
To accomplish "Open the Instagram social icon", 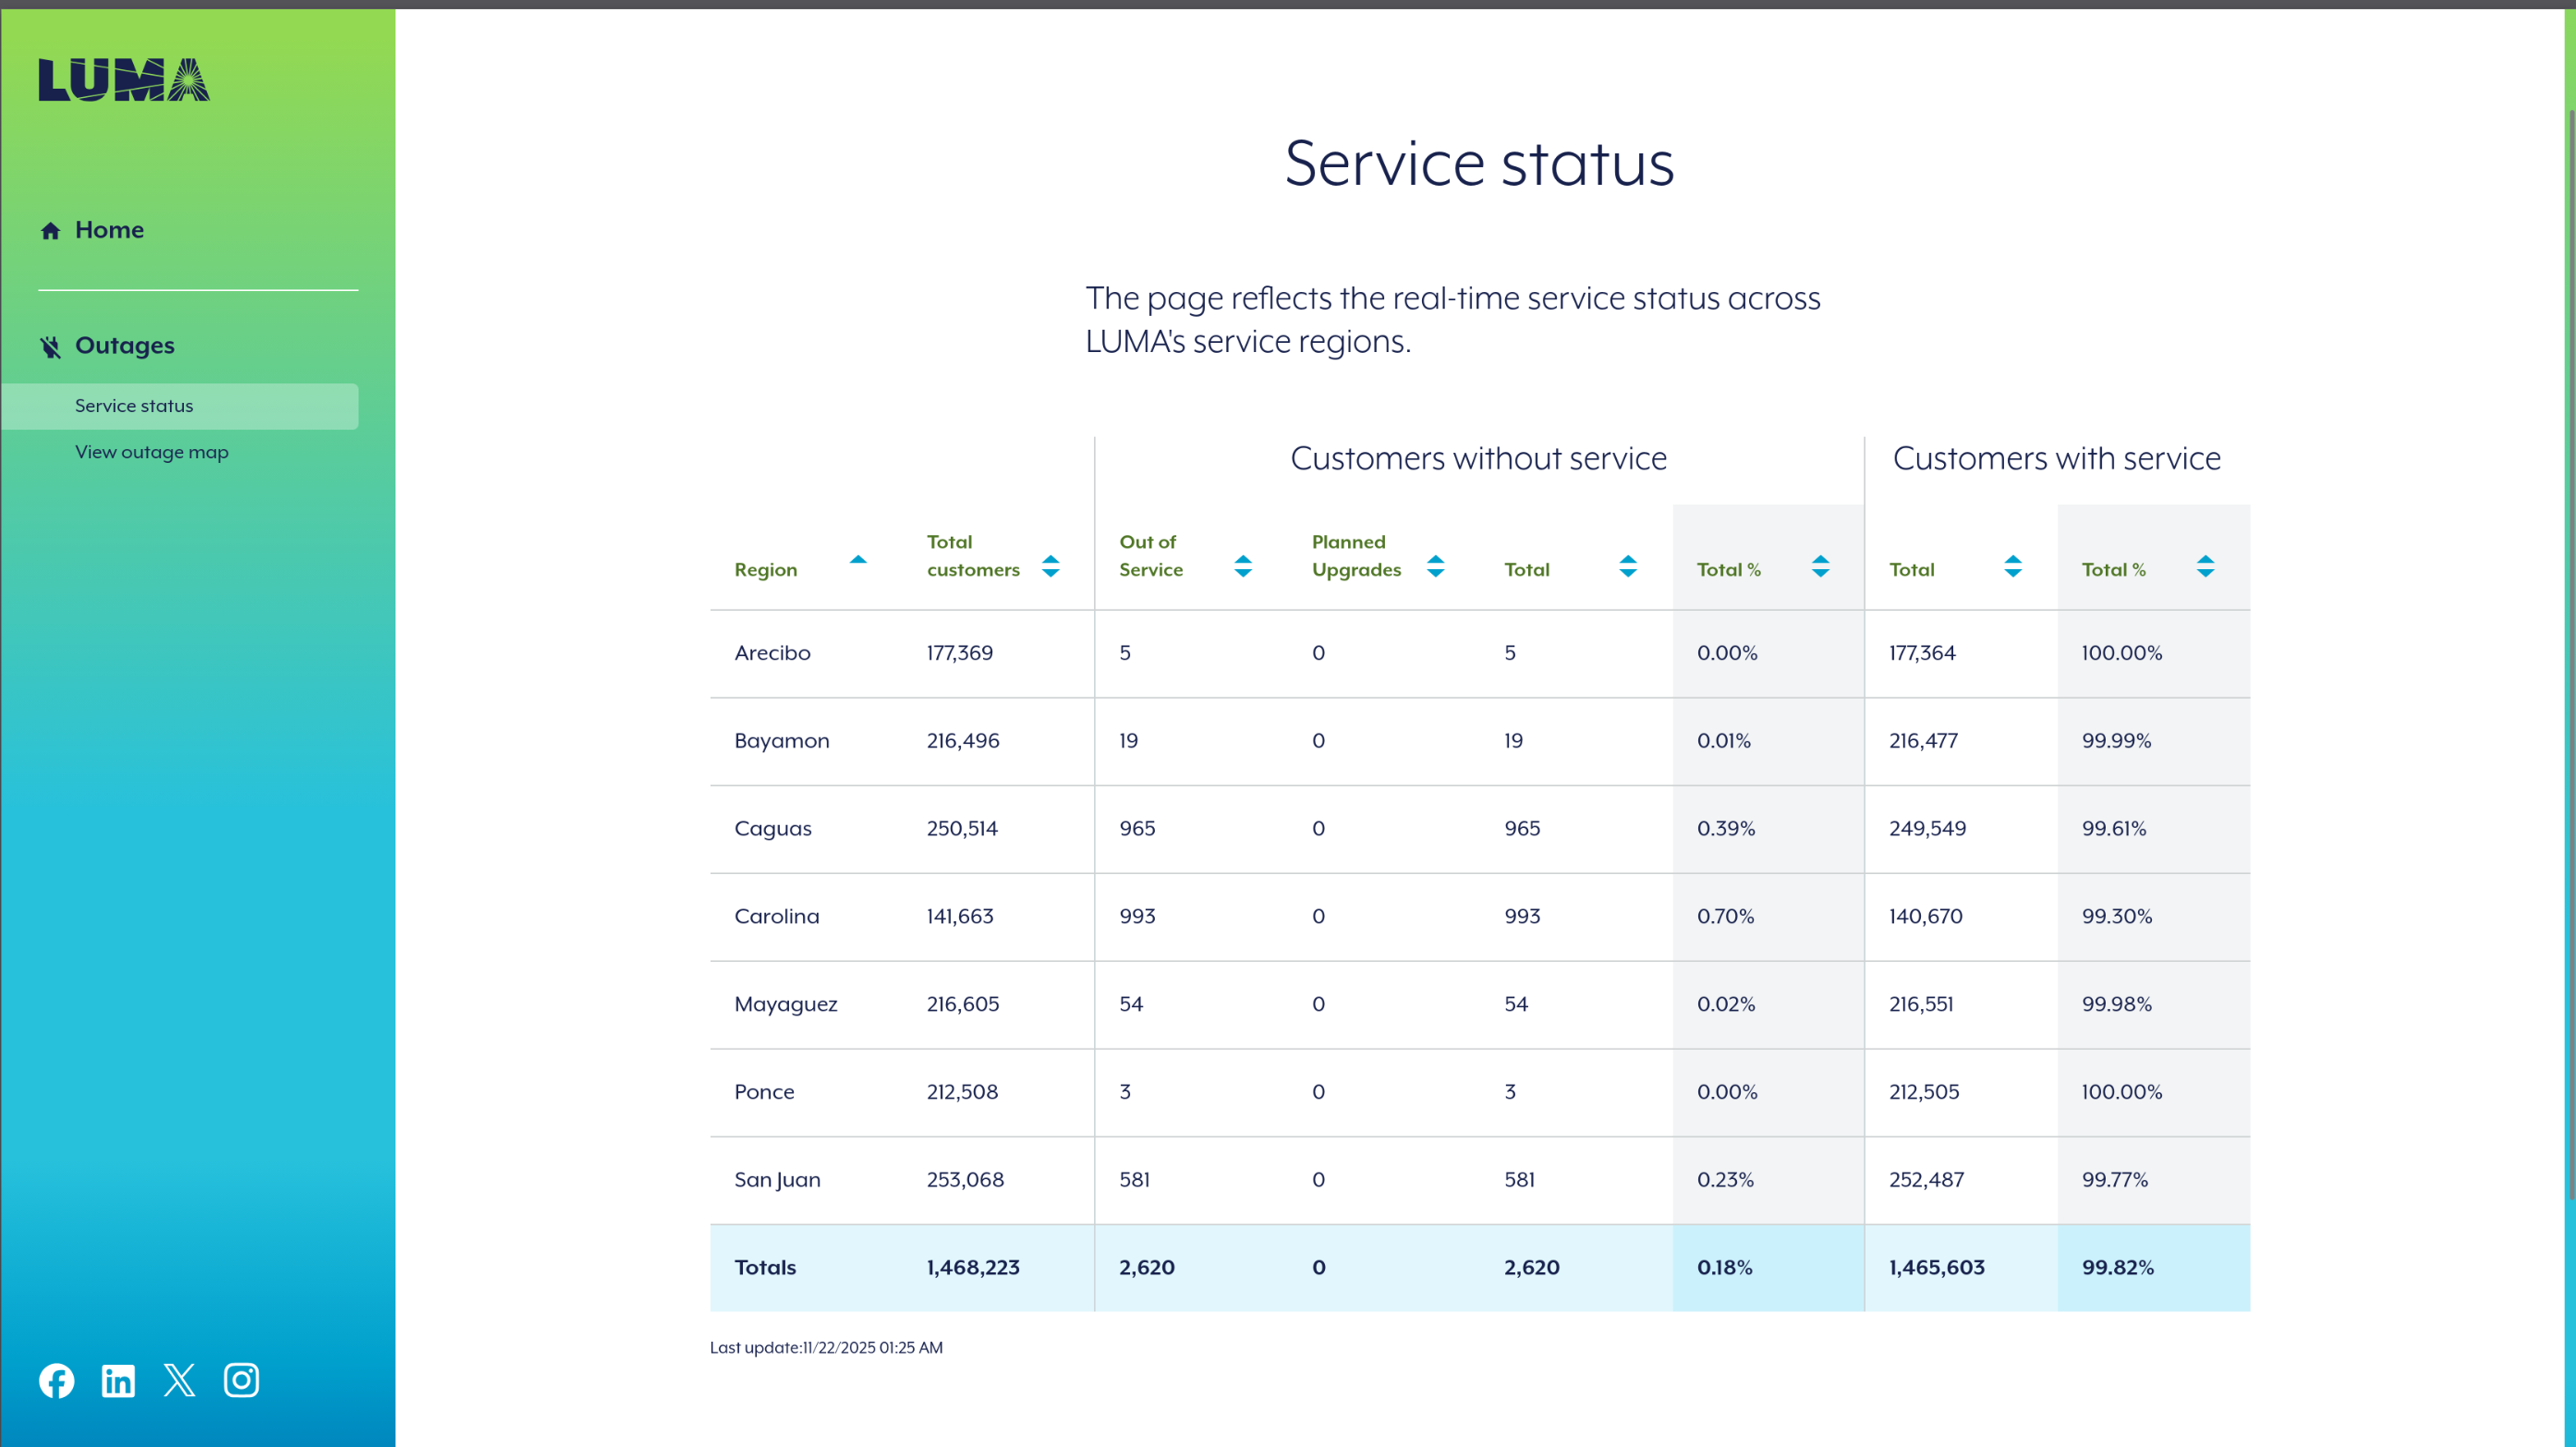I will click(241, 1380).
